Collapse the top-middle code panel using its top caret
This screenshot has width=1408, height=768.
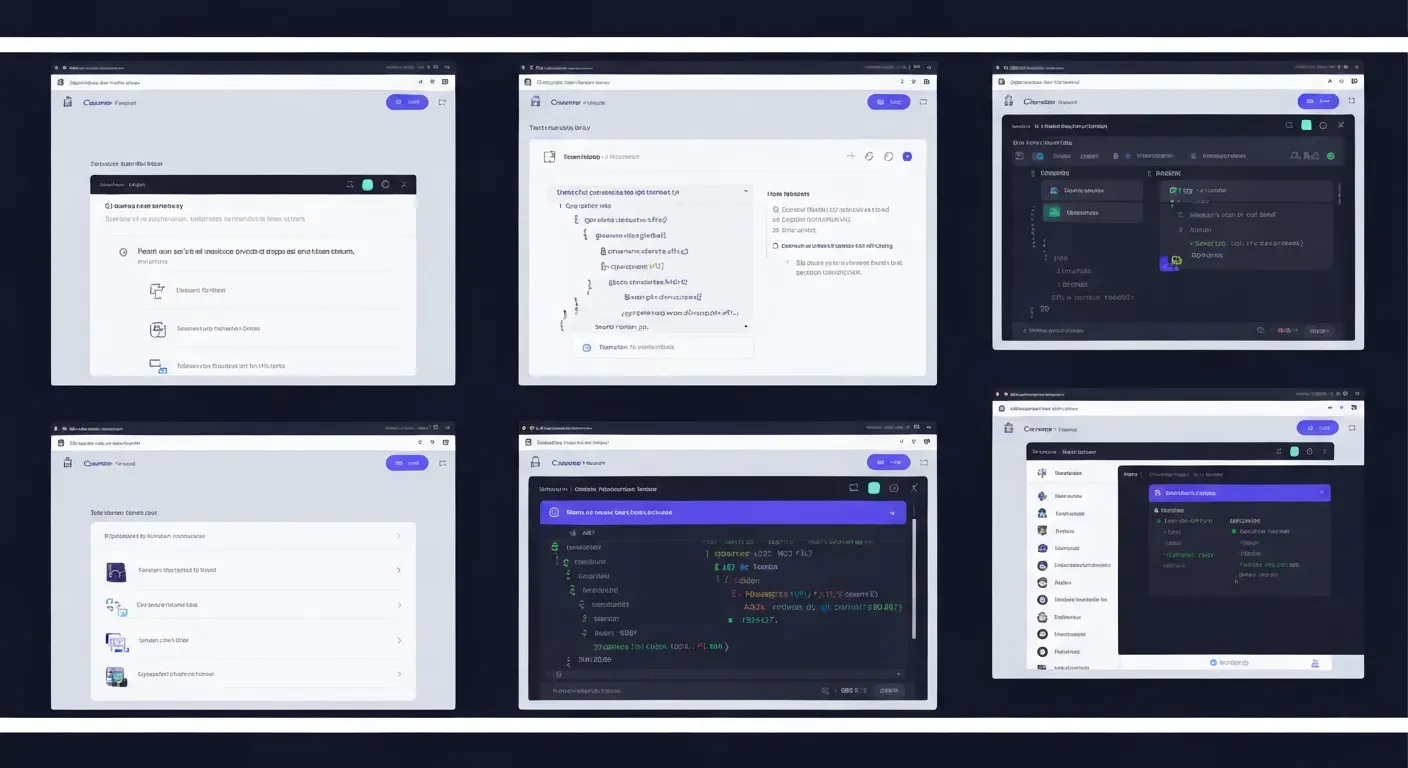pos(745,191)
